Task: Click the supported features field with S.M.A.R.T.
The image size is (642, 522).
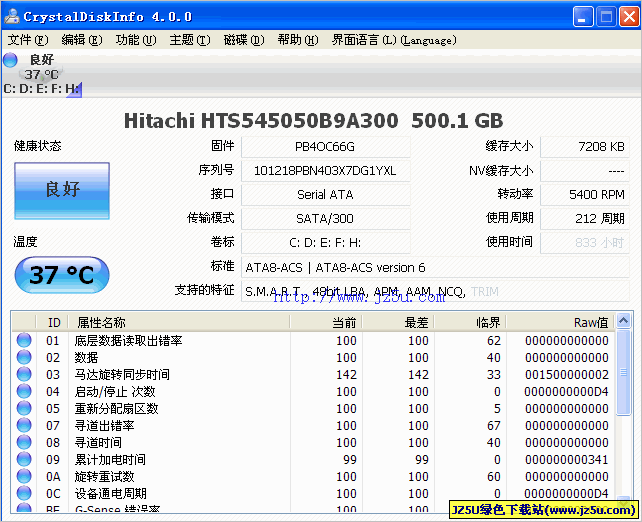Action: pyautogui.click(x=435, y=292)
